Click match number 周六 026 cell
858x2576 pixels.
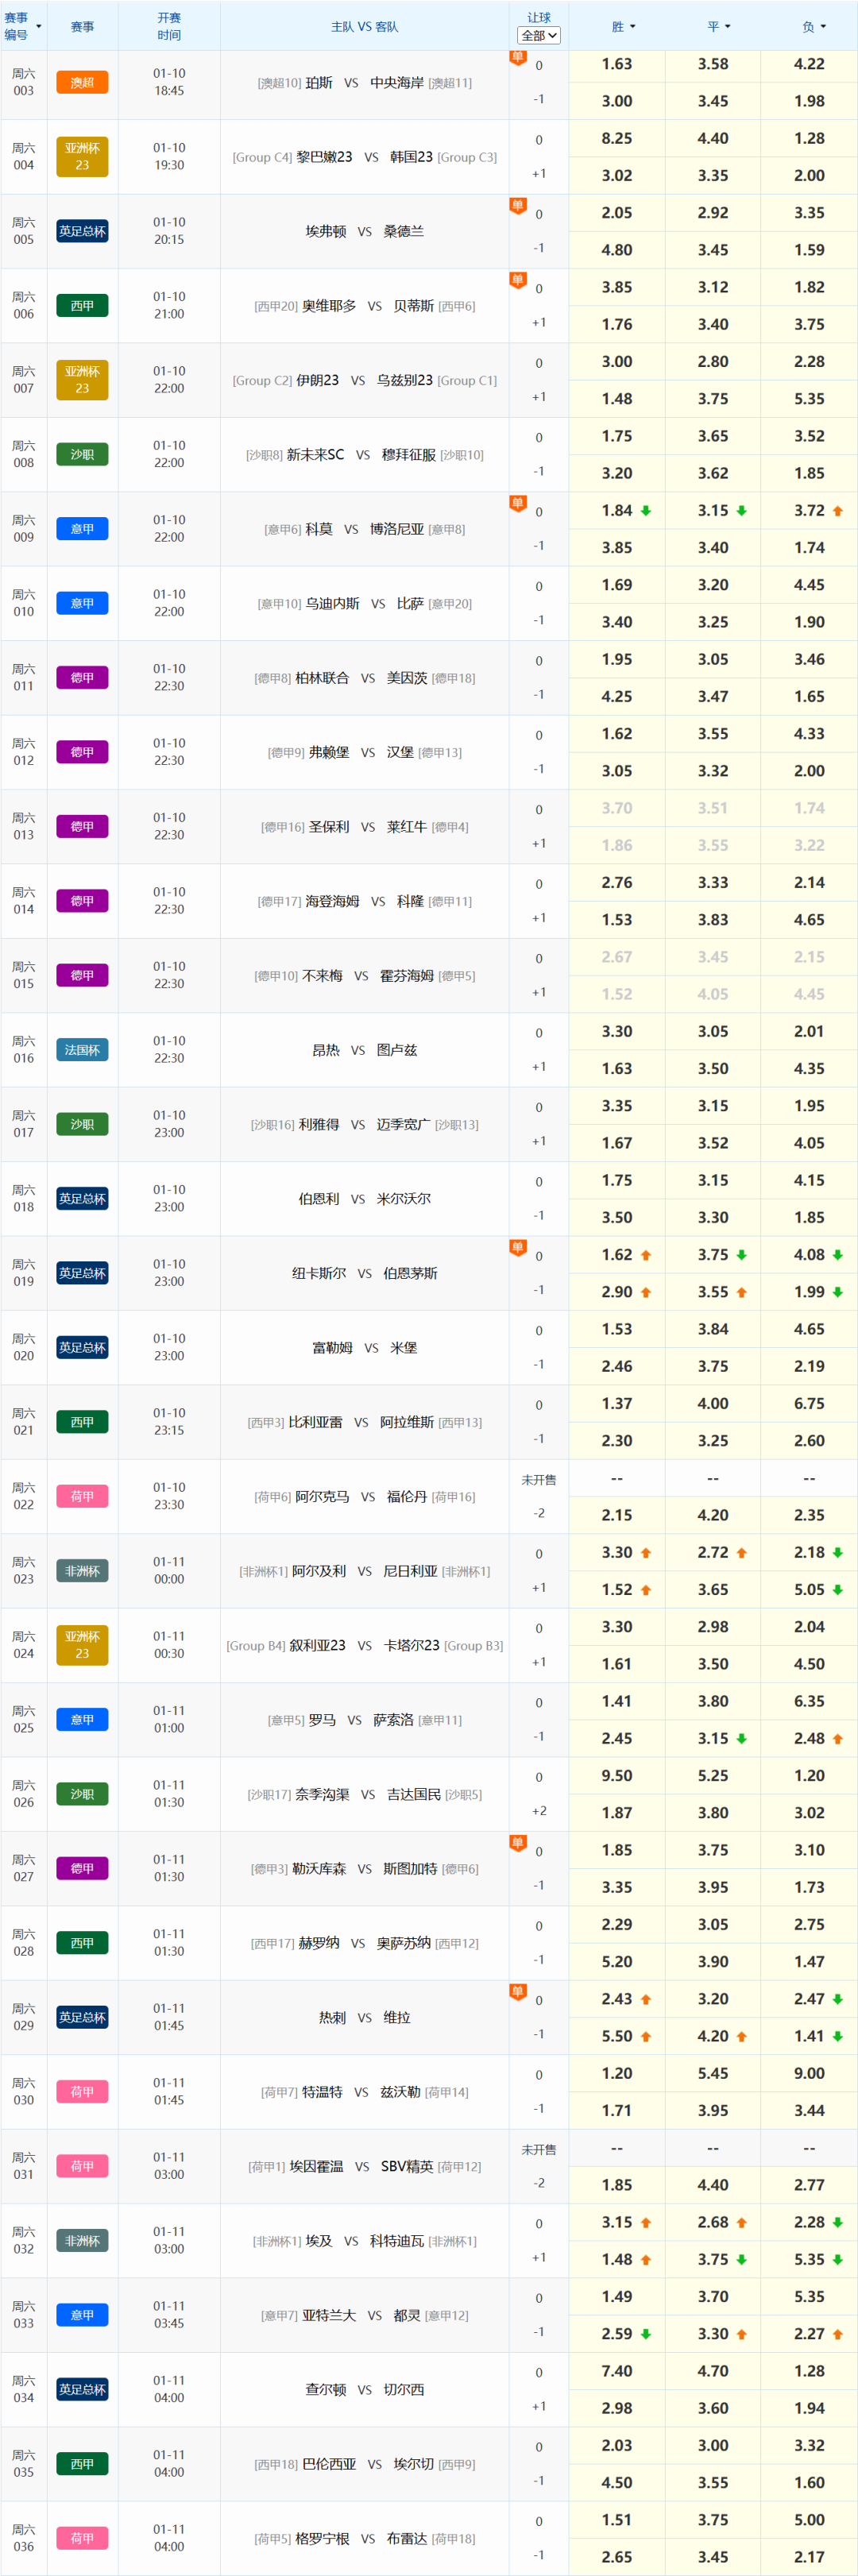[x=24, y=1794]
